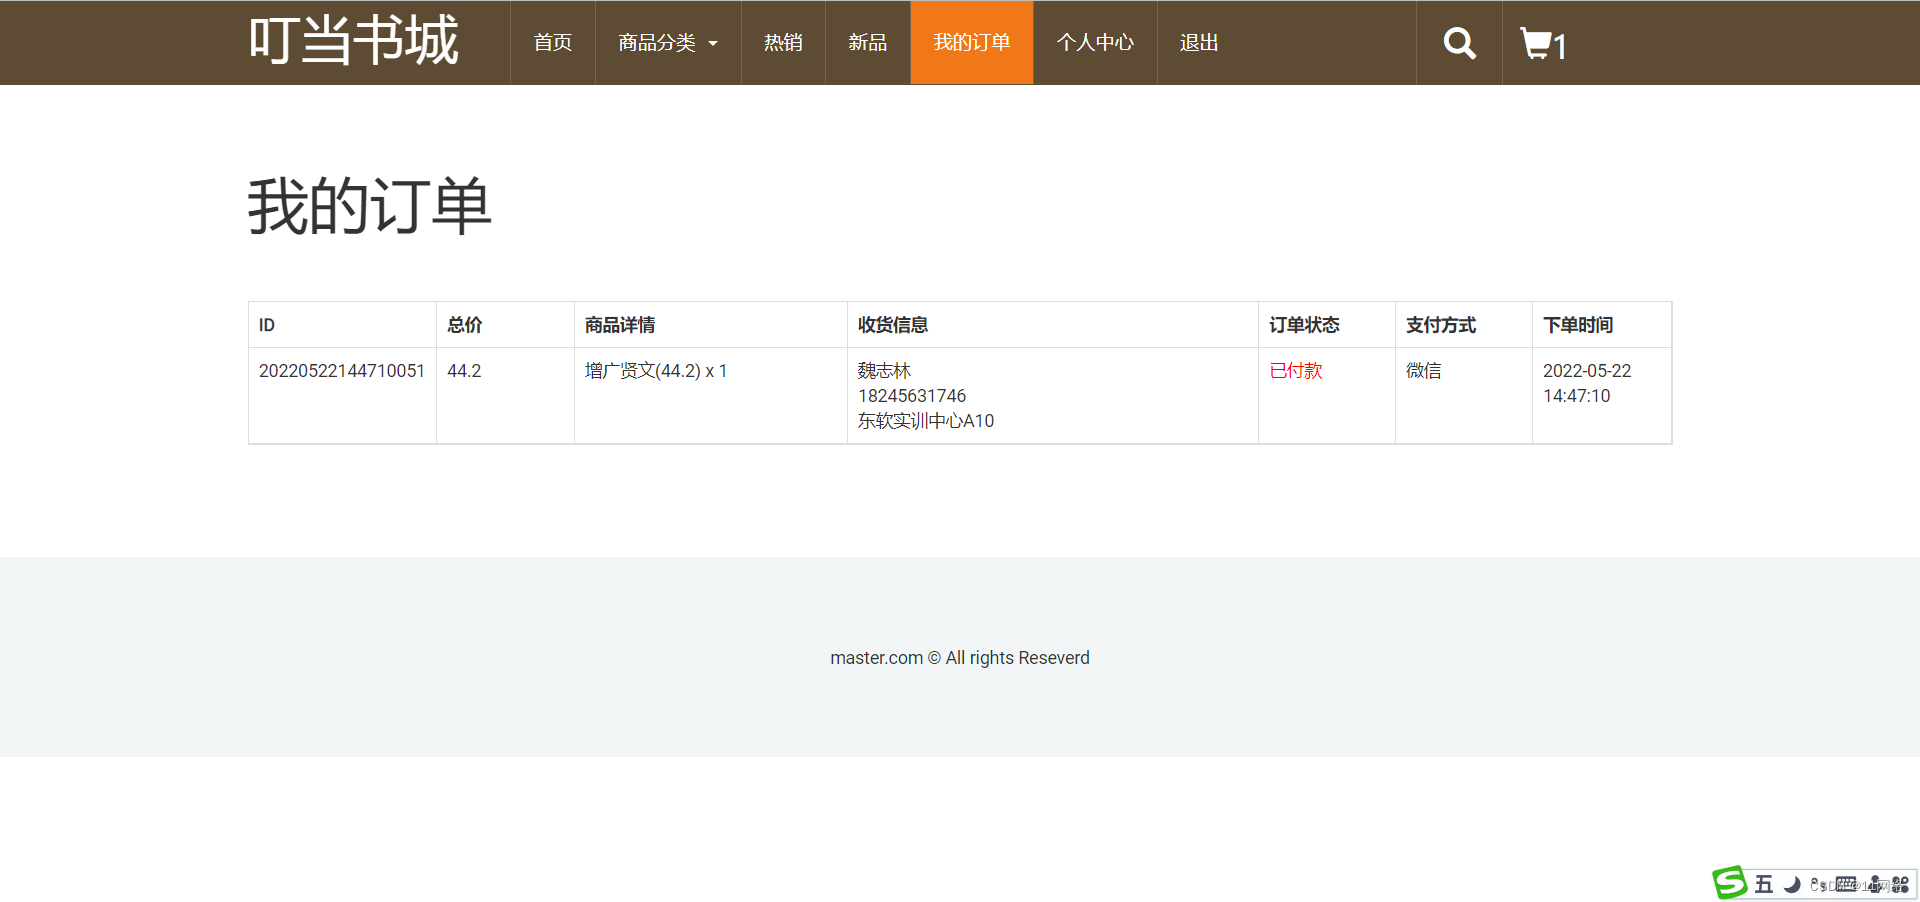This screenshot has width=1920, height=902.
Task: Expand the 商品分类 dropdown menu
Action: coord(668,43)
